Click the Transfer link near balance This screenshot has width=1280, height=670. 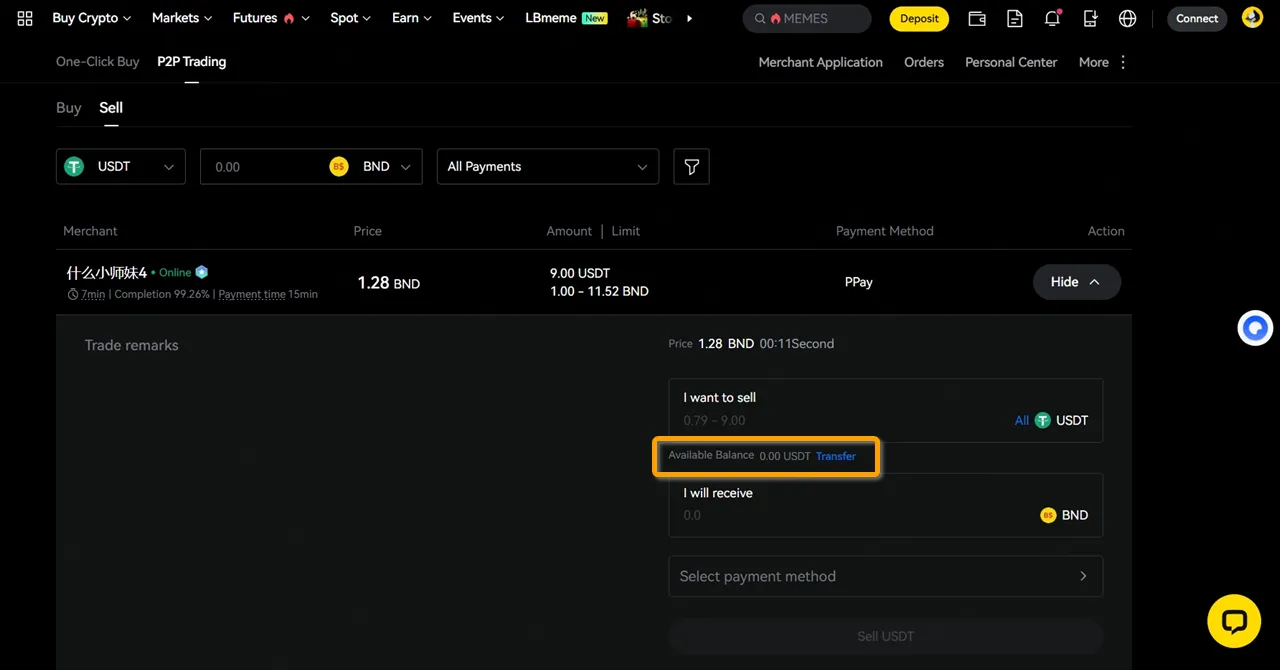tap(835, 456)
